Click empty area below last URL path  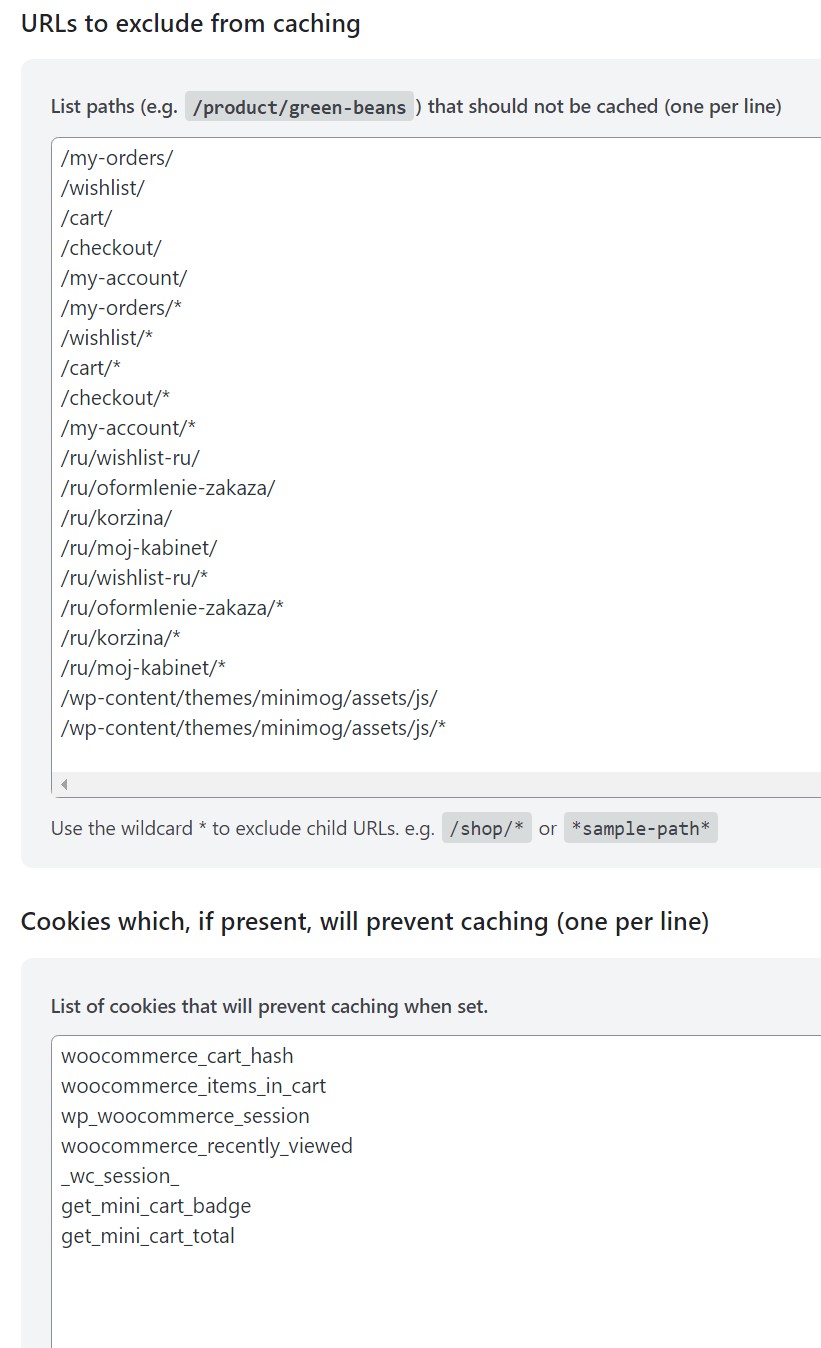click(x=440, y=757)
